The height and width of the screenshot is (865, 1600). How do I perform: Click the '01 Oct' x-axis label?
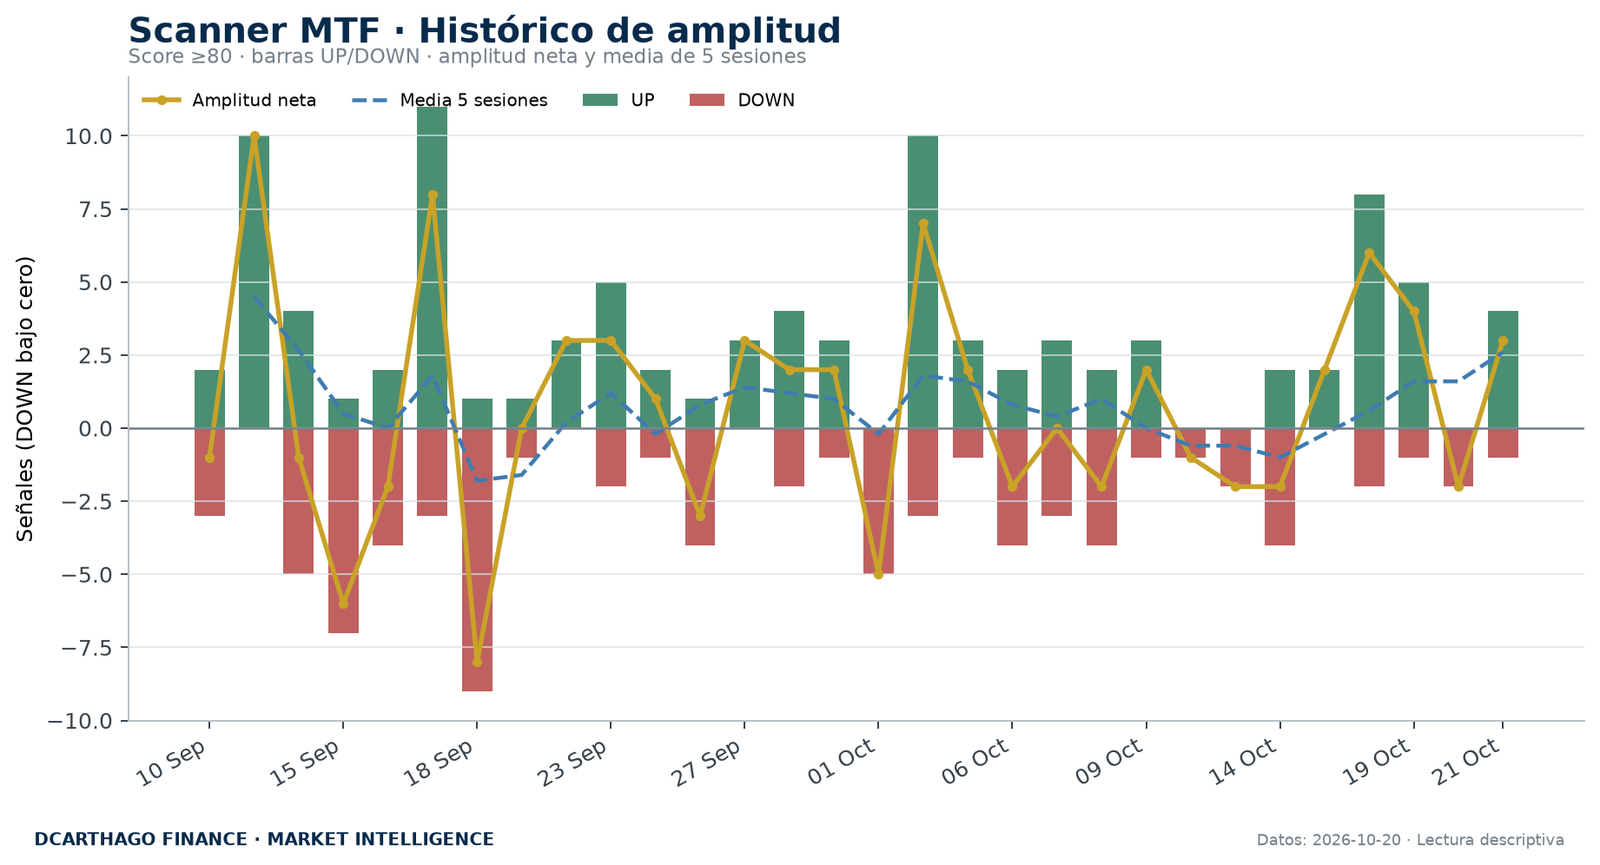pos(841,762)
